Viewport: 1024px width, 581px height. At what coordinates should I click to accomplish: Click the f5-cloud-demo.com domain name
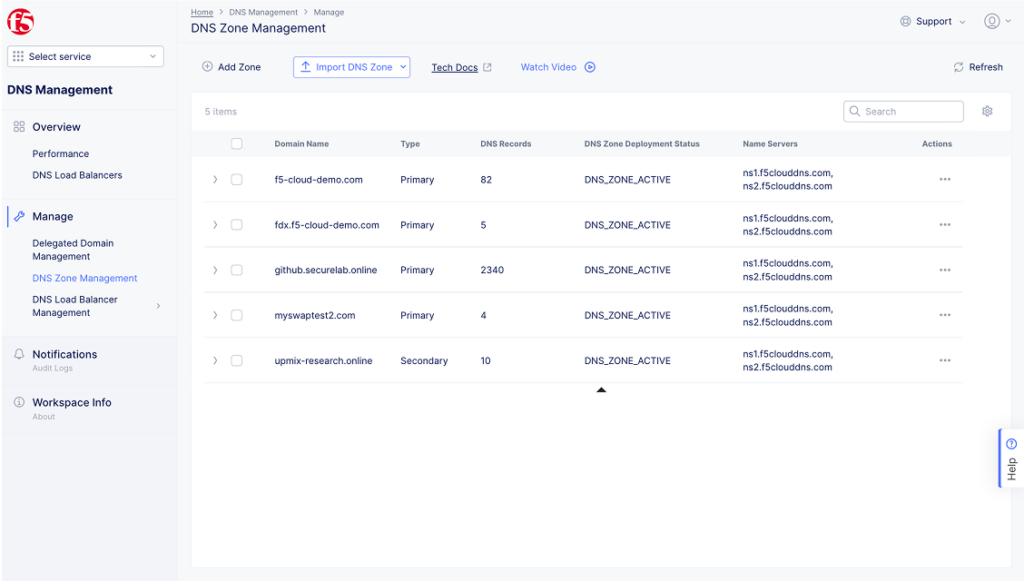[x=318, y=180]
